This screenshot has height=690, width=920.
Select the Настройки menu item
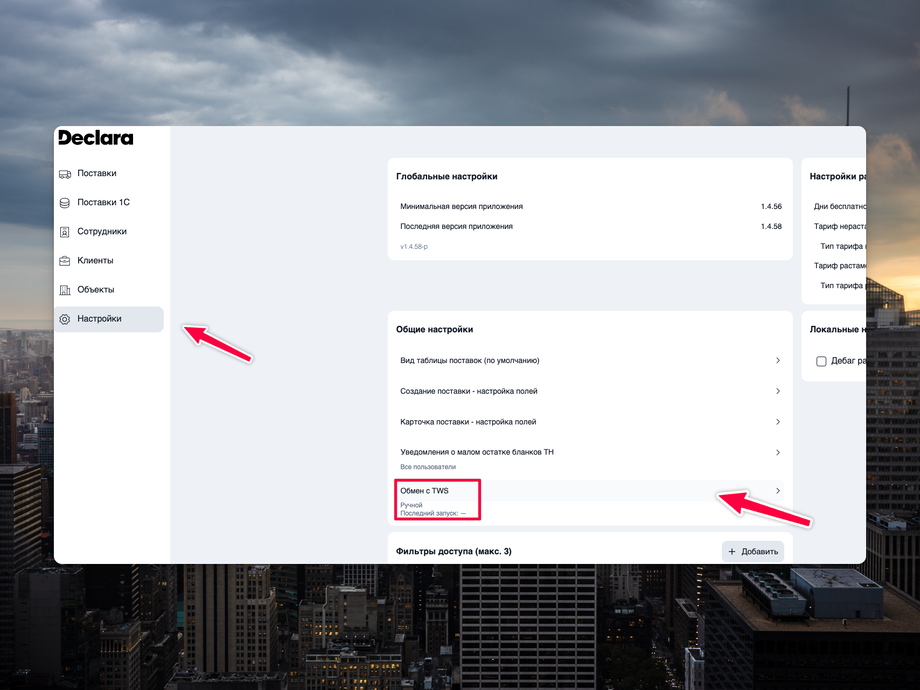point(109,319)
